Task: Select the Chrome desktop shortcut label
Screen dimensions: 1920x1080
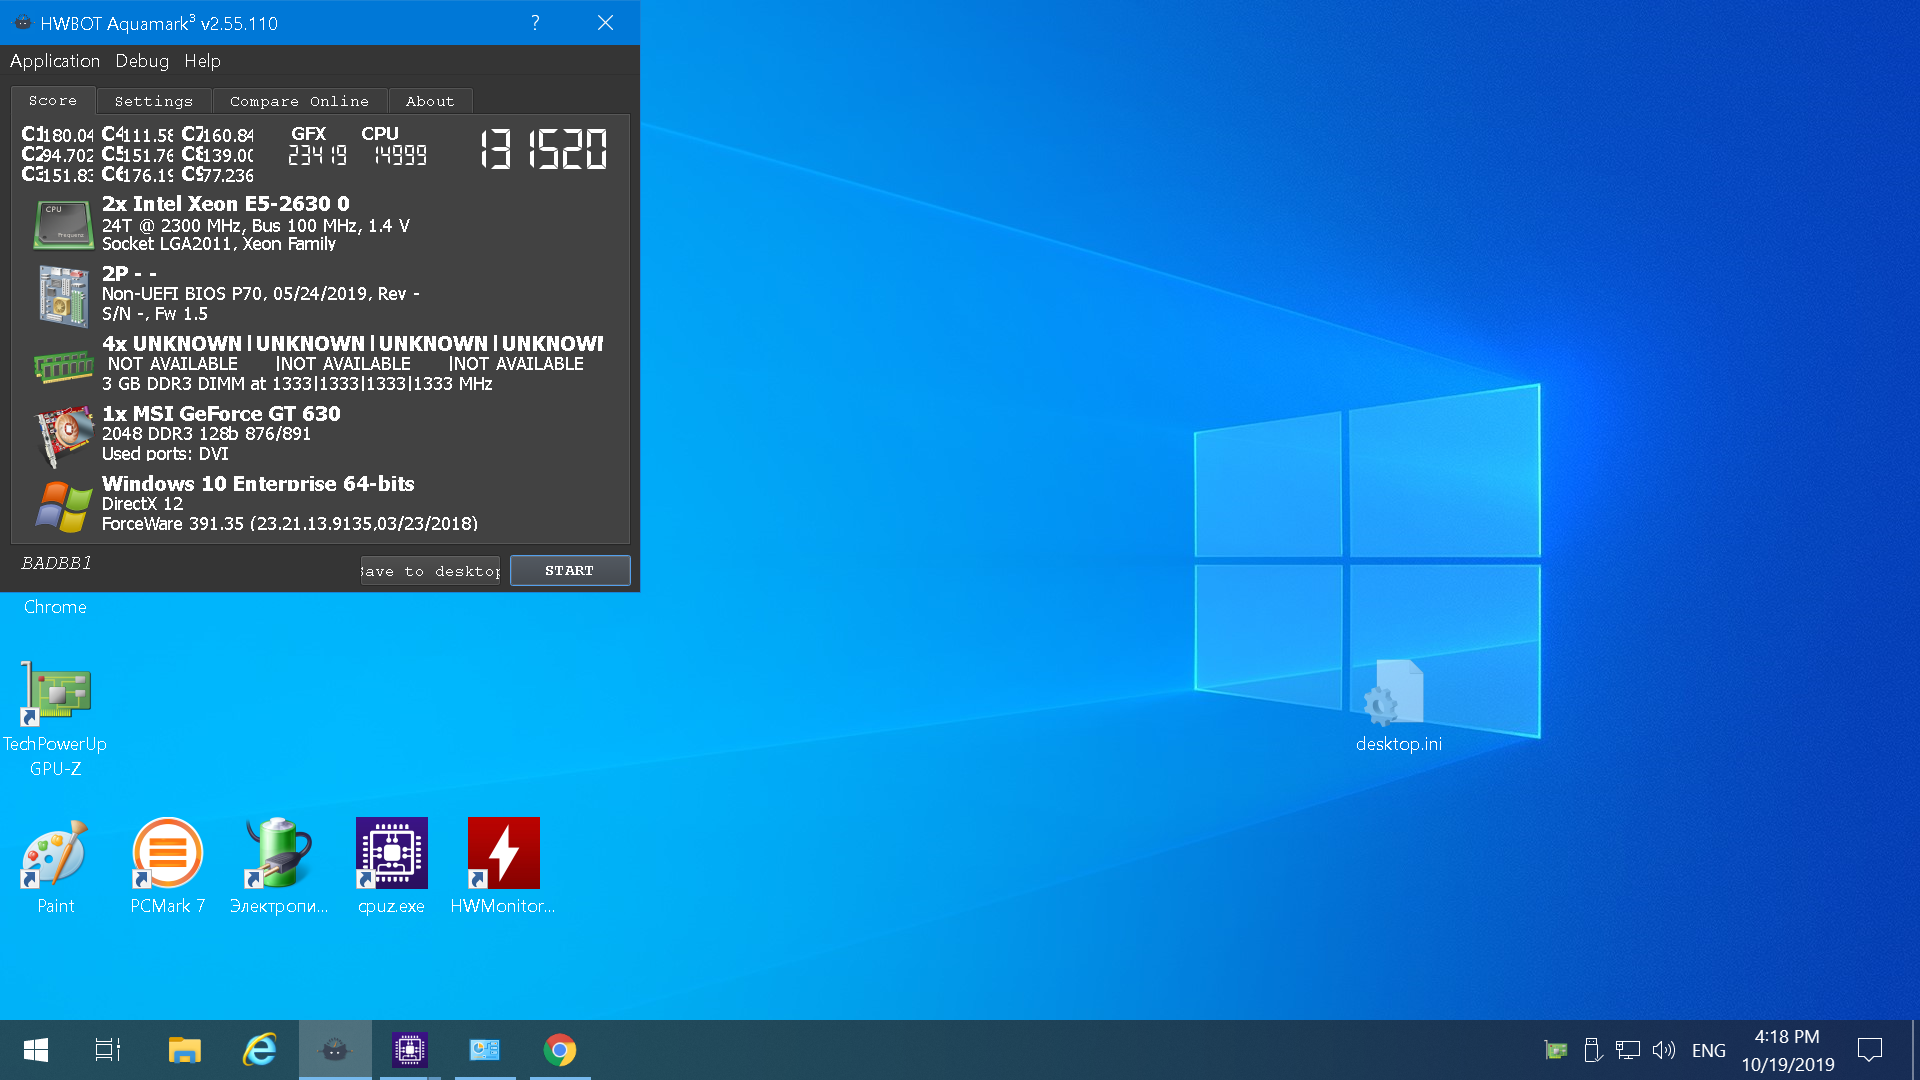Action: coord(55,607)
